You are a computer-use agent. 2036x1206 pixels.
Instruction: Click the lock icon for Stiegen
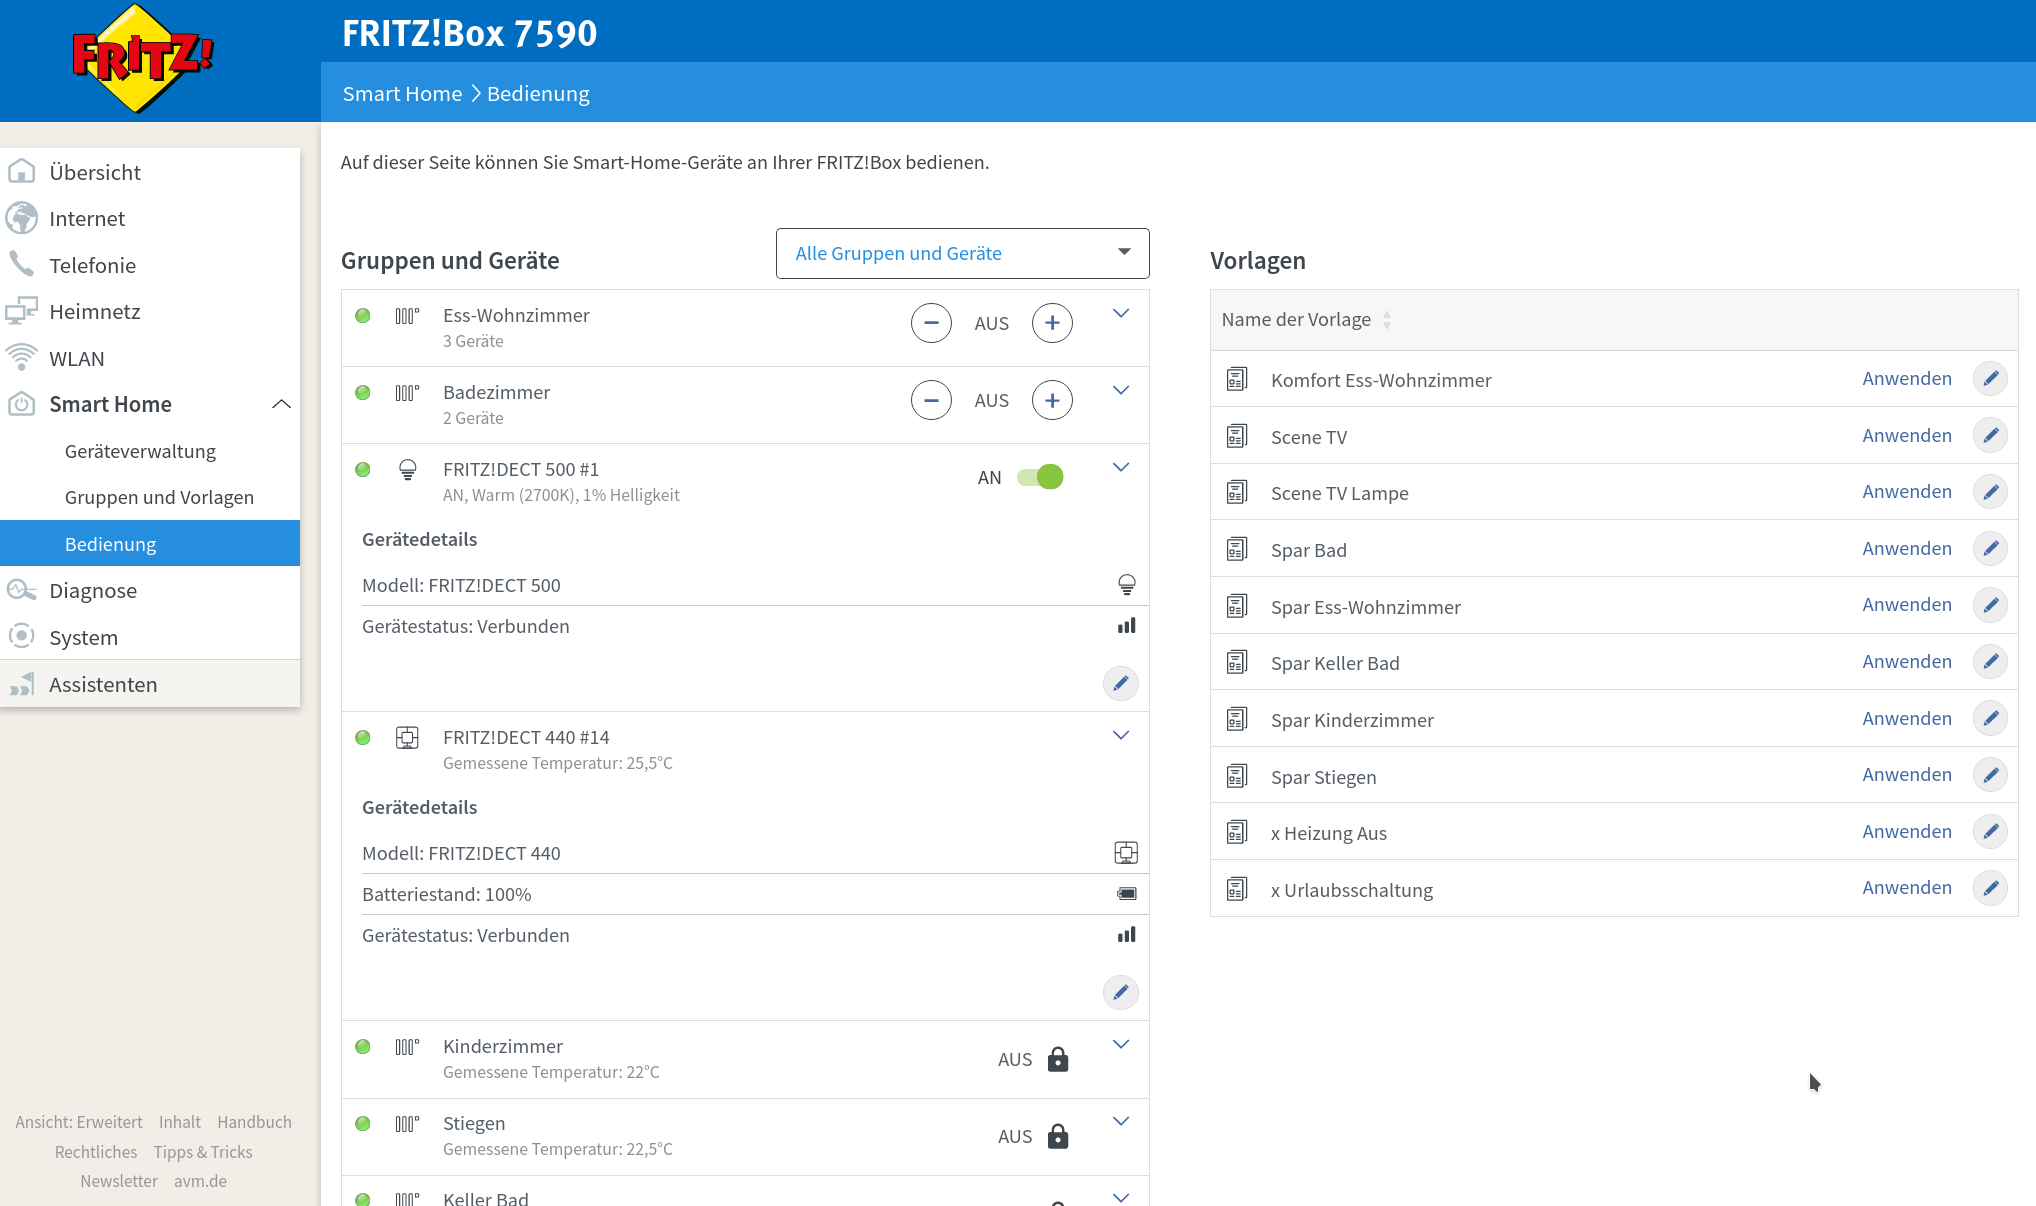[x=1058, y=1137]
